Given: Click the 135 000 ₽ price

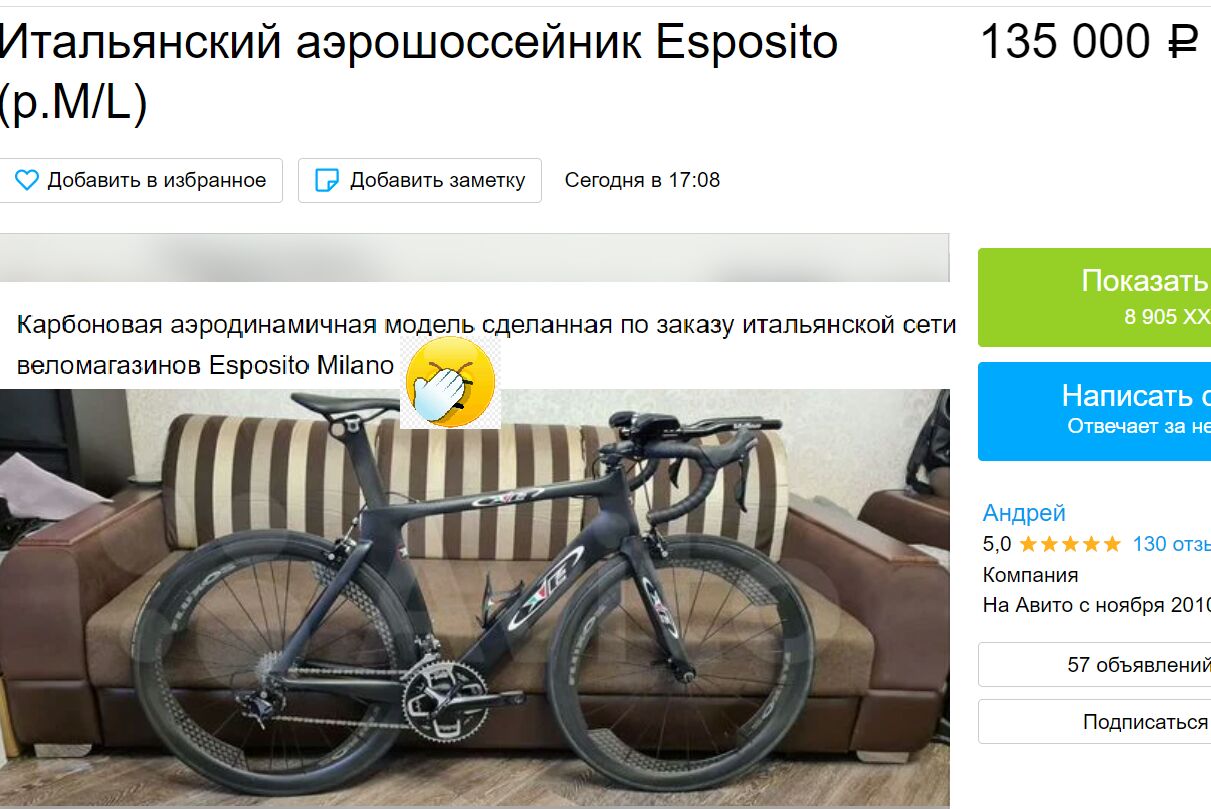Looking at the screenshot, I should click(1089, 42).
